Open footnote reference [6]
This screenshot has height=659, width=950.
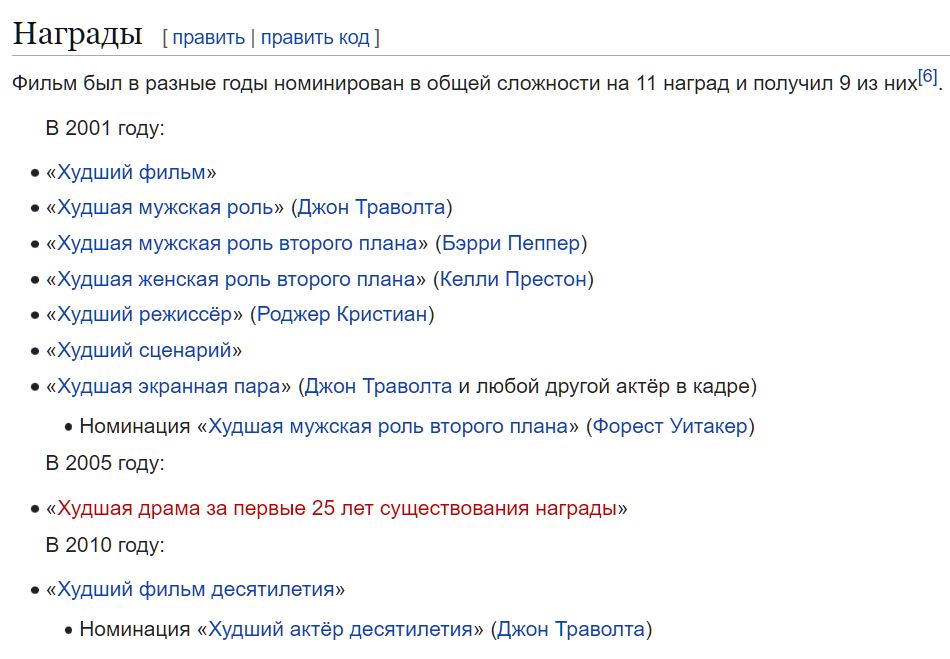coord(927,77)
